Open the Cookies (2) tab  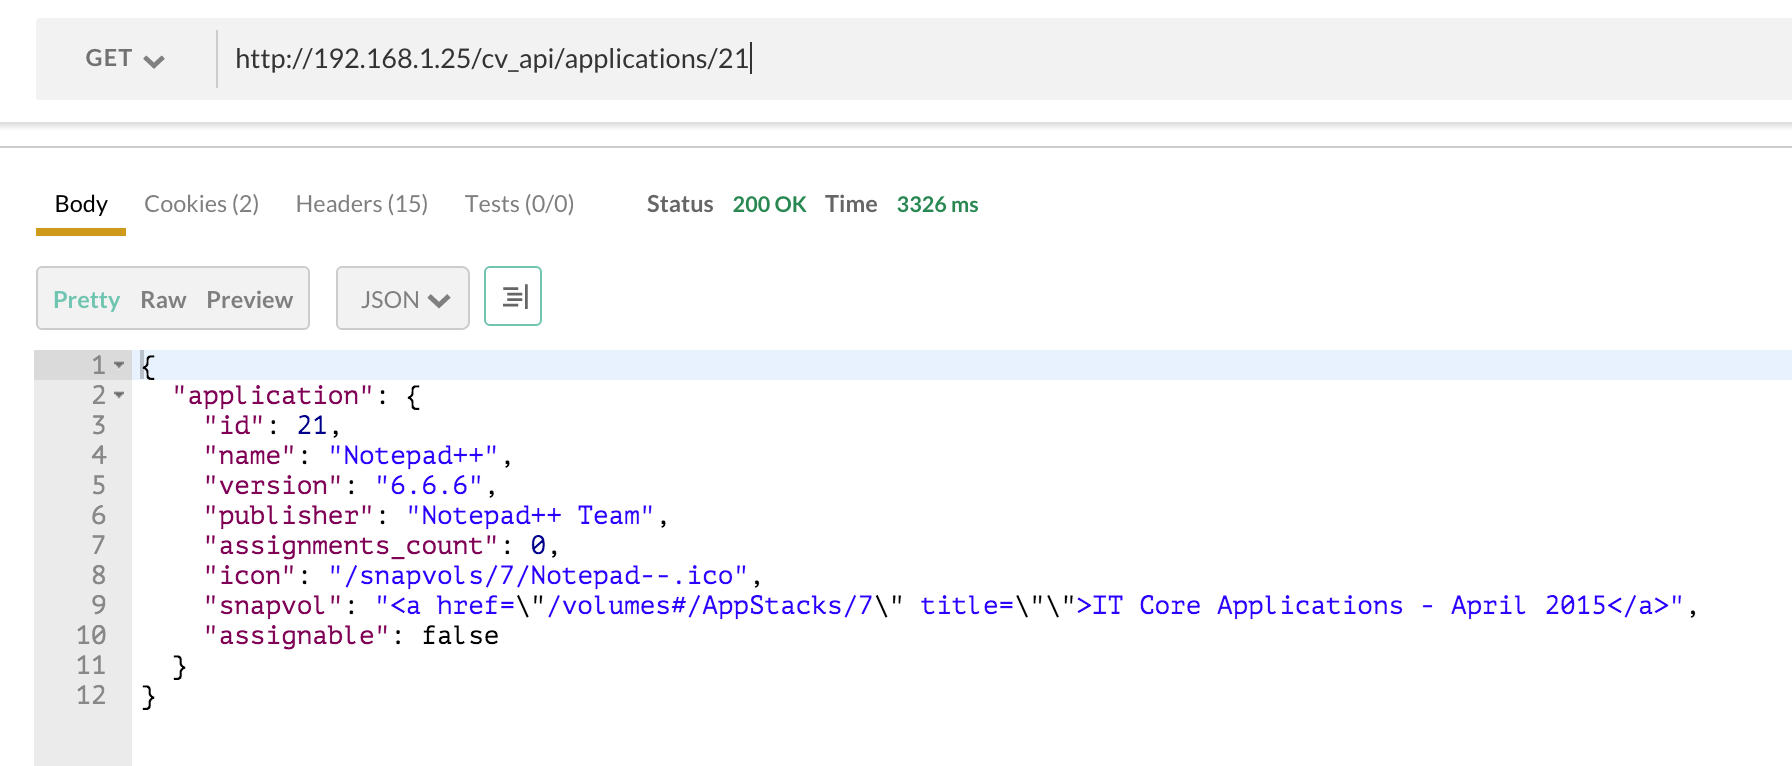(201, 204)
